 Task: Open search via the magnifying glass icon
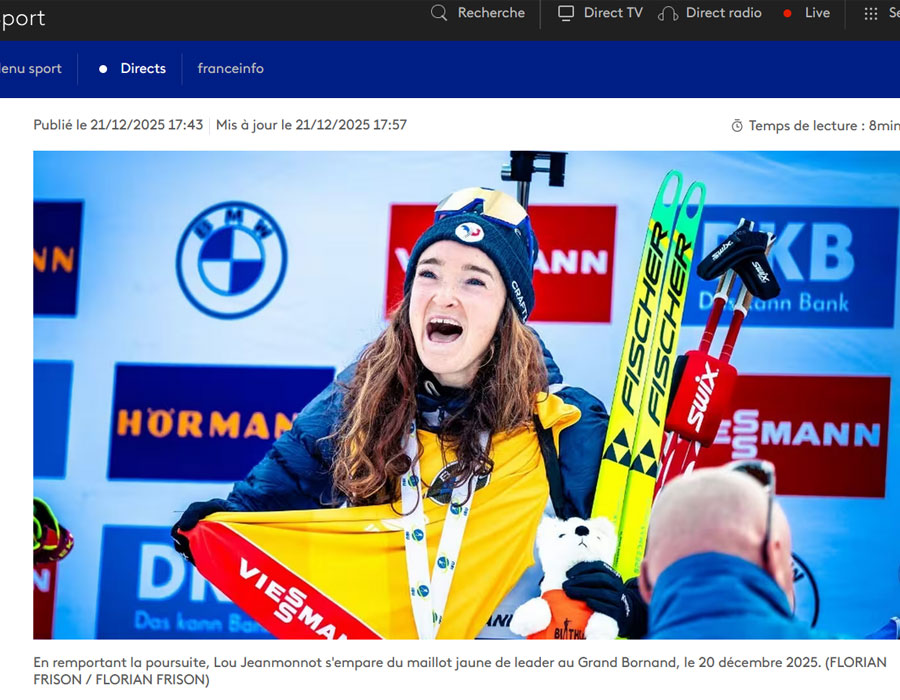438,13
